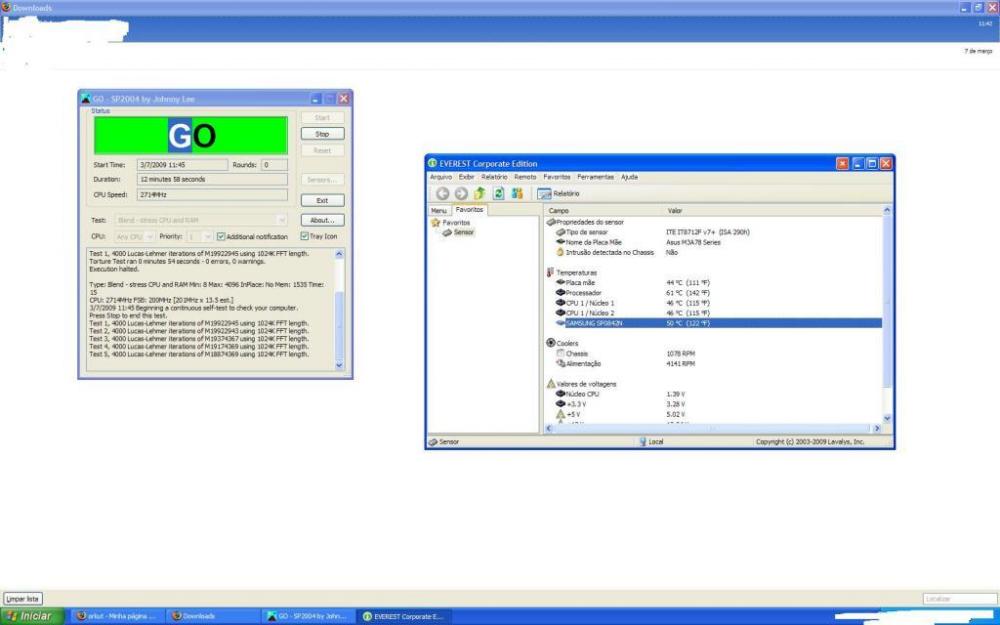Click the About... button in SP2004
This screenshot has width=1000, height=625.
[322, 220]
